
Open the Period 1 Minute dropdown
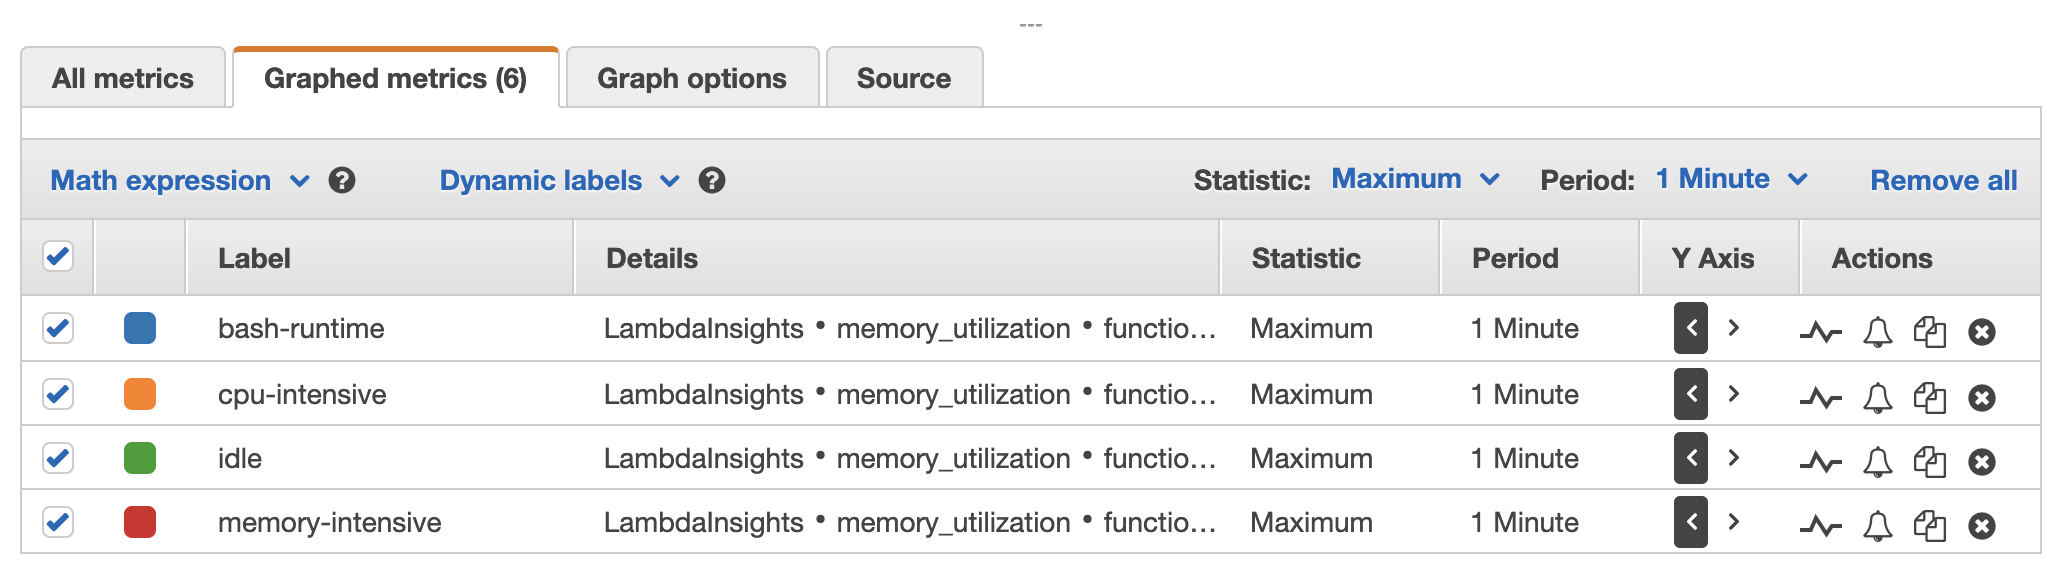tap(1731, 180)
